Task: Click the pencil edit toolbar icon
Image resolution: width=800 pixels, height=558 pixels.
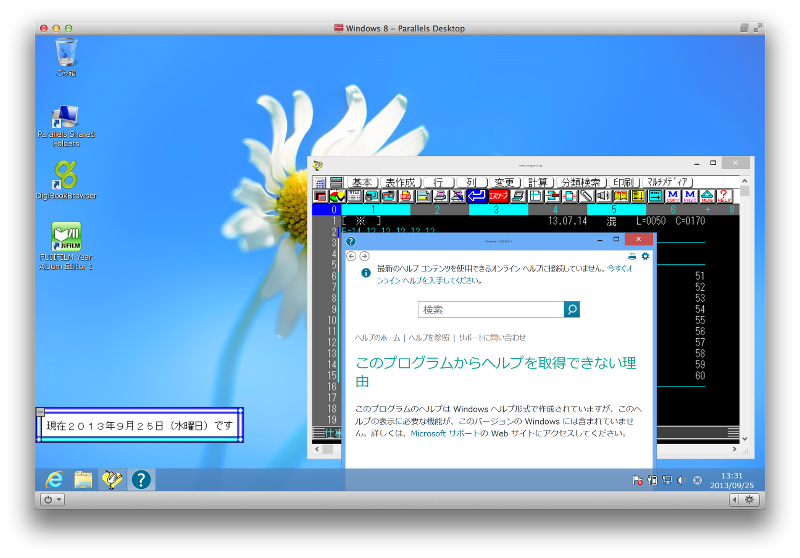Action: point(586,196)
